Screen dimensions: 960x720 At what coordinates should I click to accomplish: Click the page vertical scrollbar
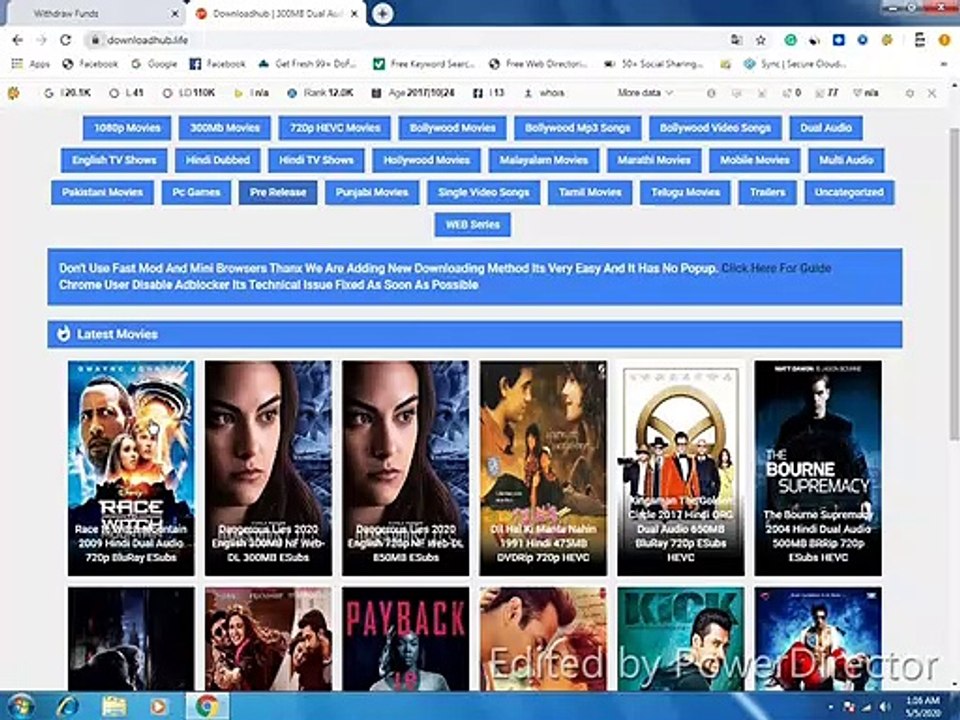[x=954, y=283]
